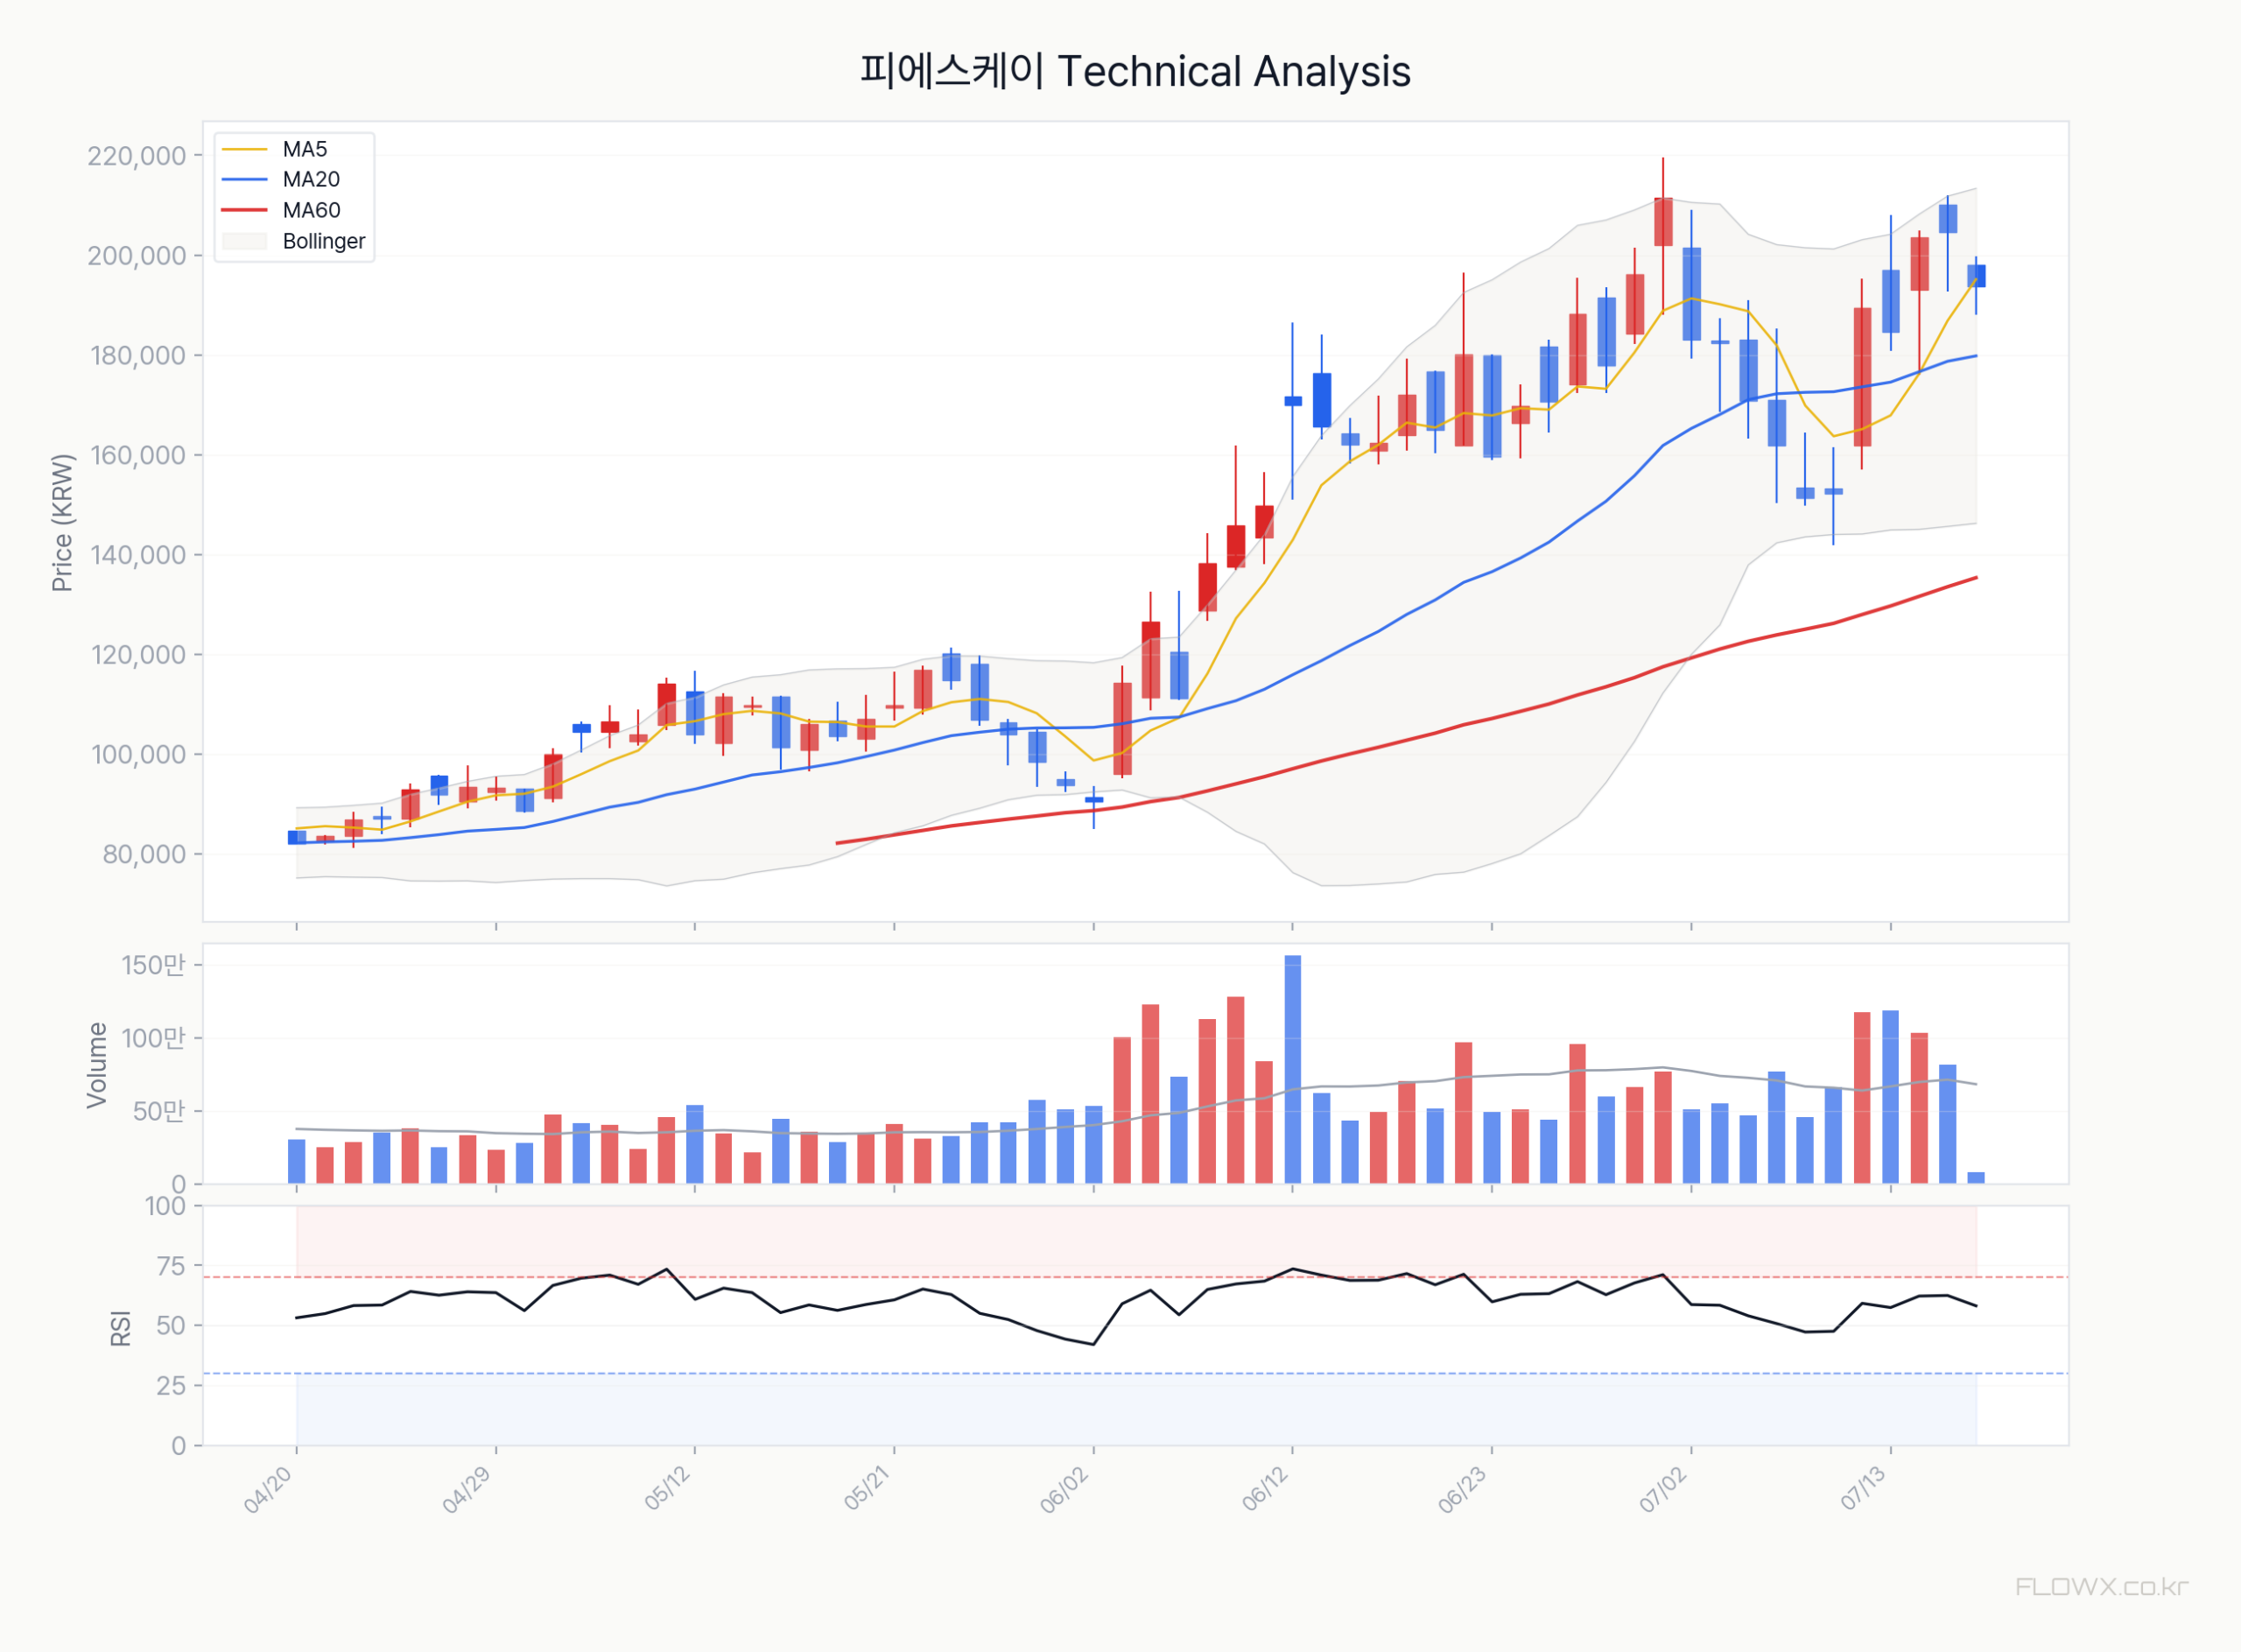This screenshot has height=1652, width=2241.
Task: Click the grey Bollinger legend patch
Action: (x=245, y=242)
